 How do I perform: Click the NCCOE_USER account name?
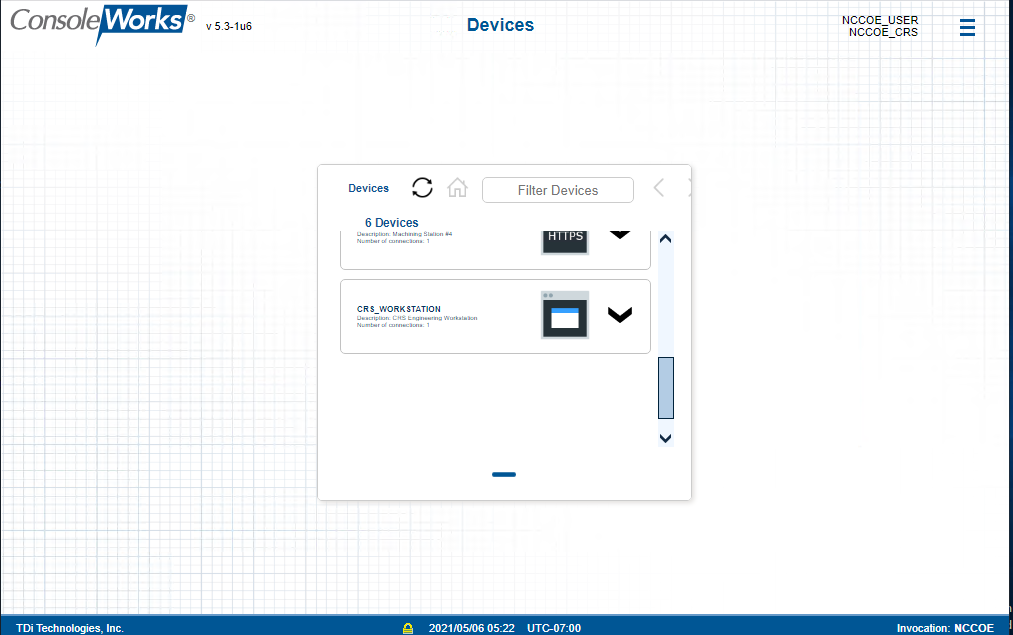[880, 20]
